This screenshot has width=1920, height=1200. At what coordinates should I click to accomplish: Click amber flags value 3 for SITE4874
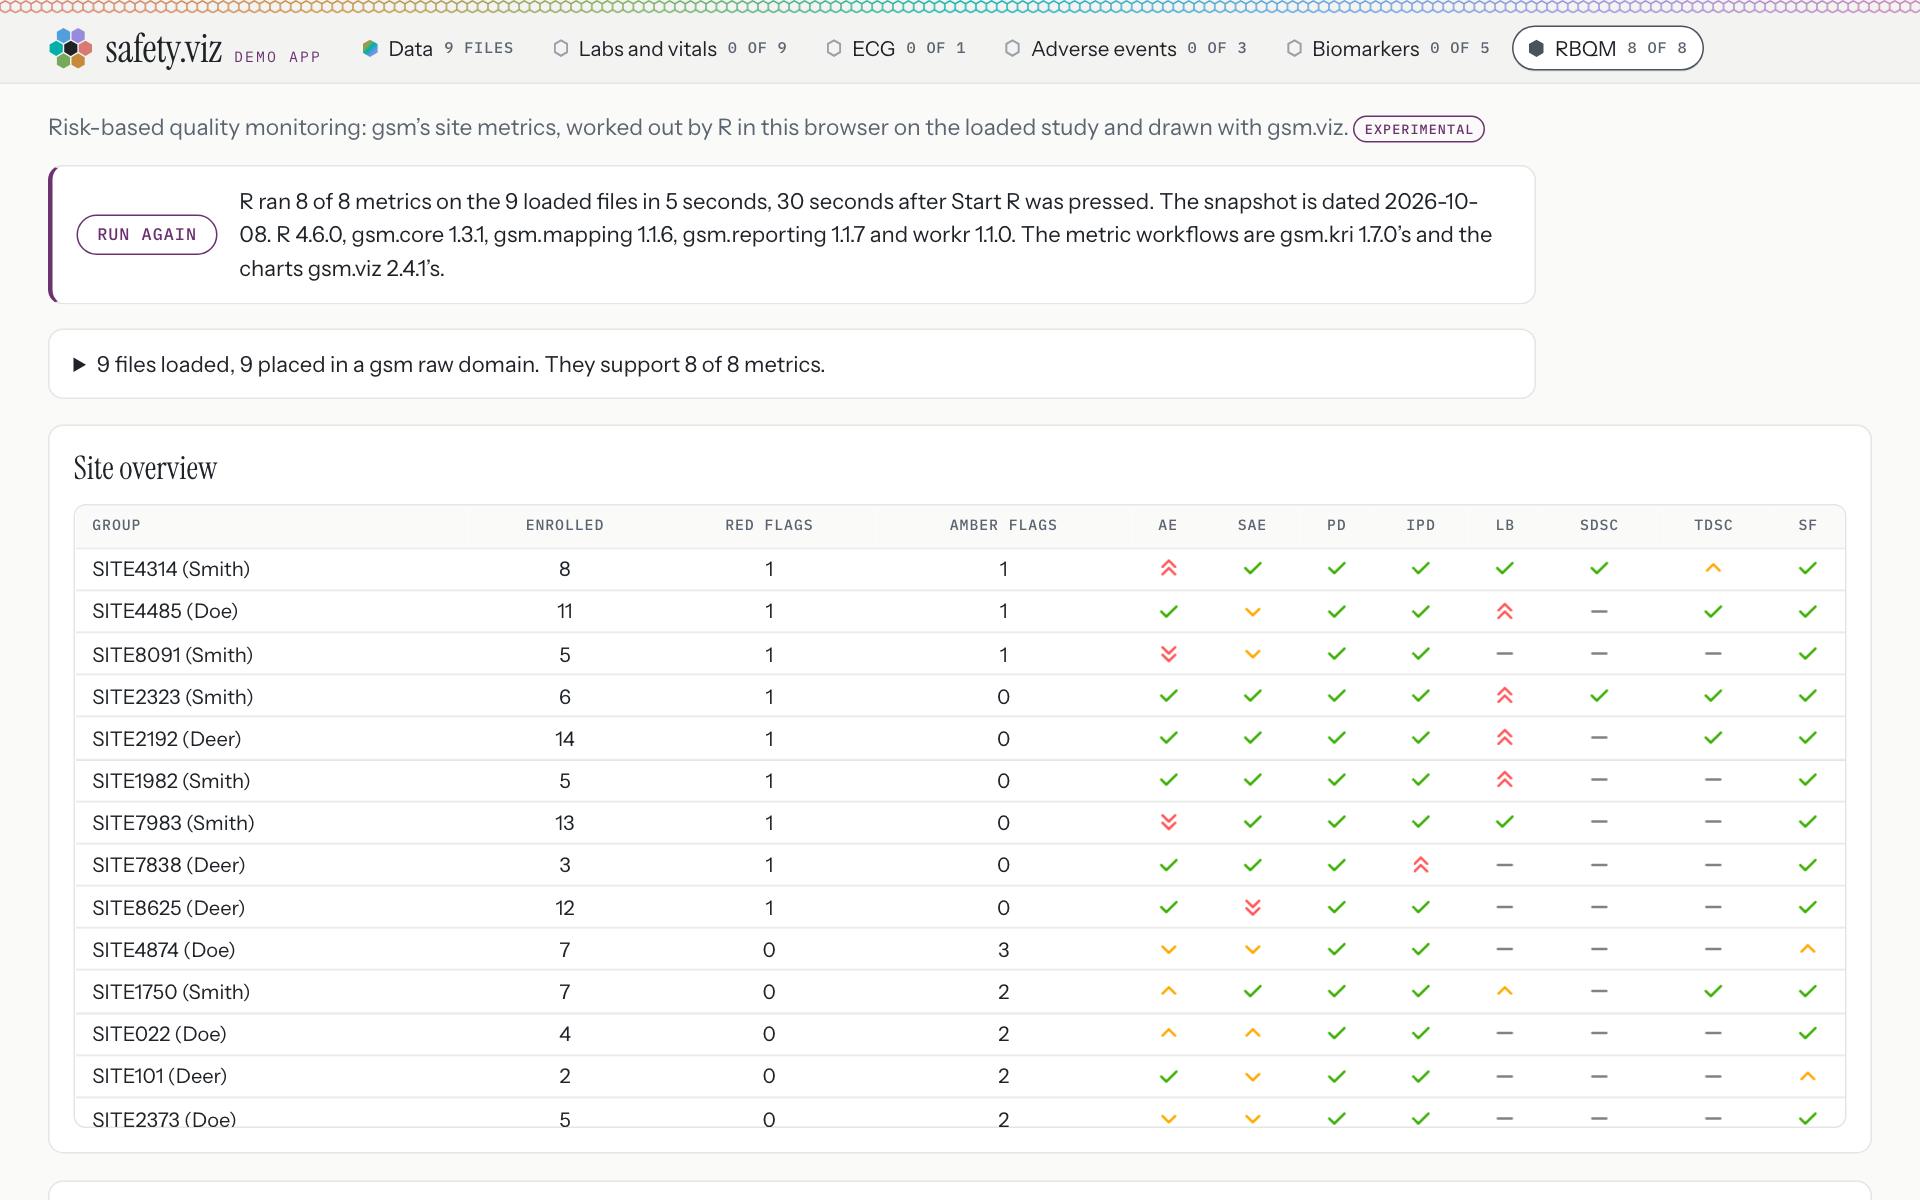coord(1003,950)
